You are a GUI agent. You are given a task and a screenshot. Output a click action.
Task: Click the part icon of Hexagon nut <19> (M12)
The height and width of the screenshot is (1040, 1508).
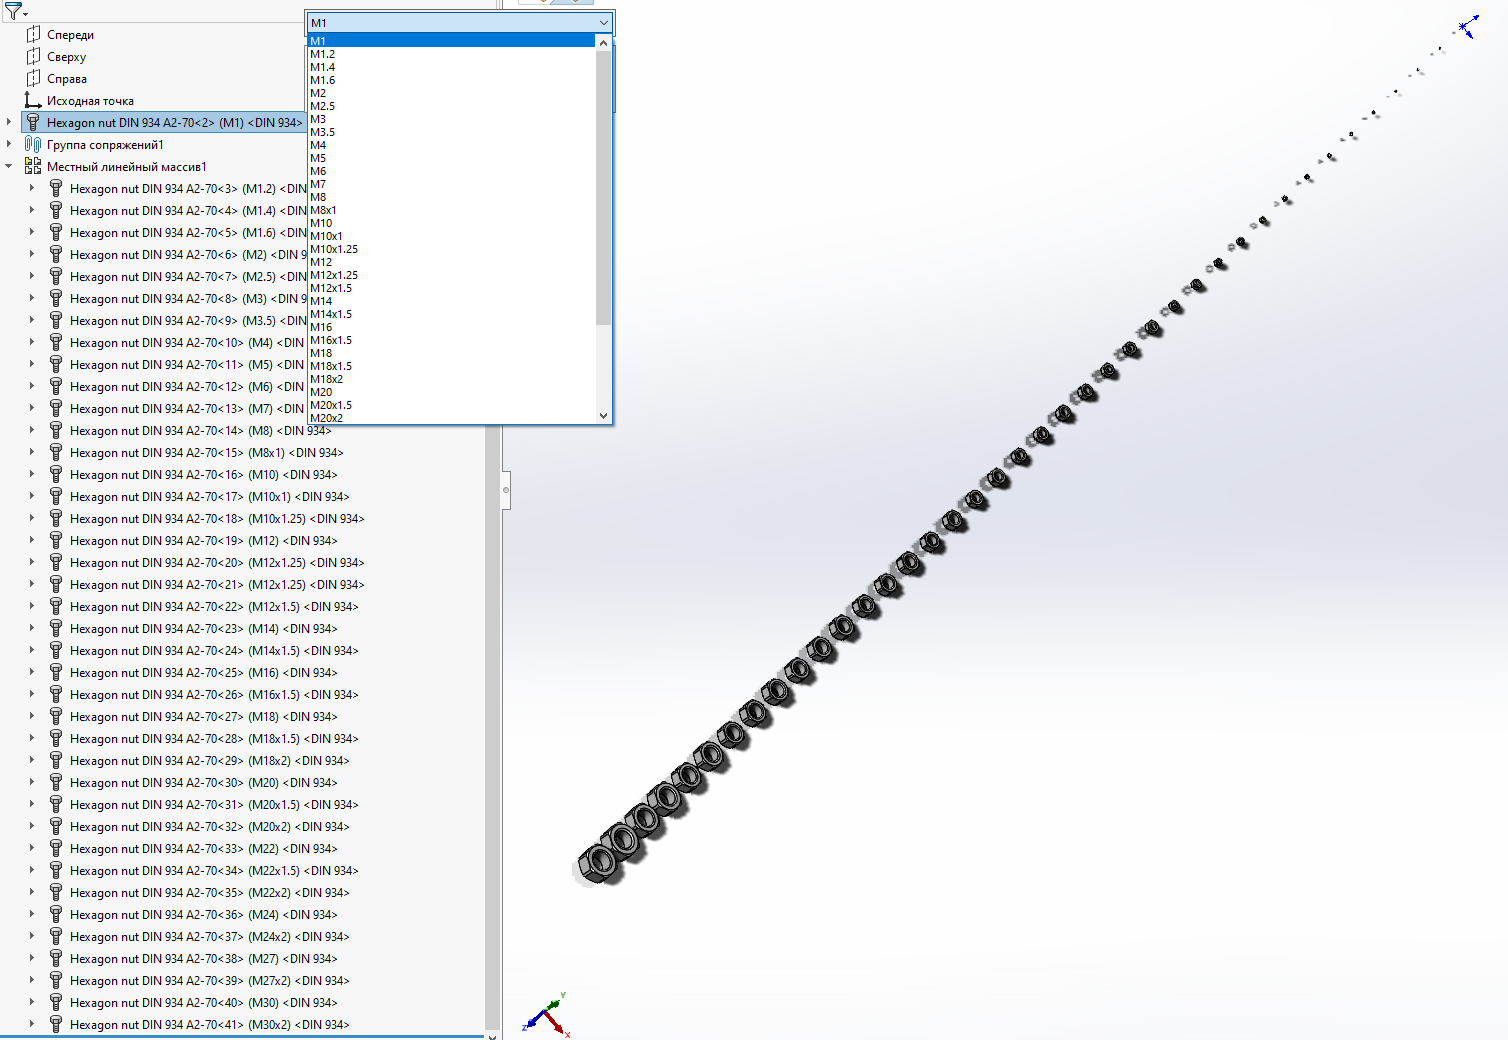tap(56, 540)
